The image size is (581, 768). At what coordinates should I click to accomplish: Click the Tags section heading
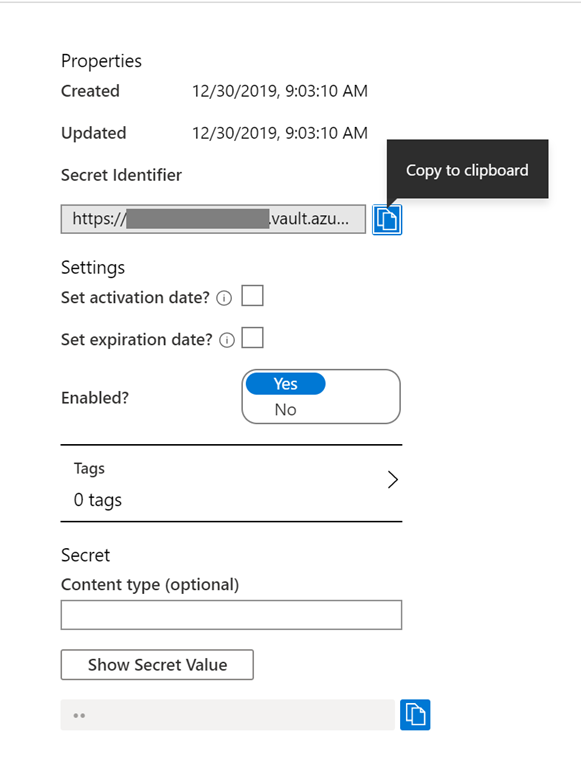89,469
